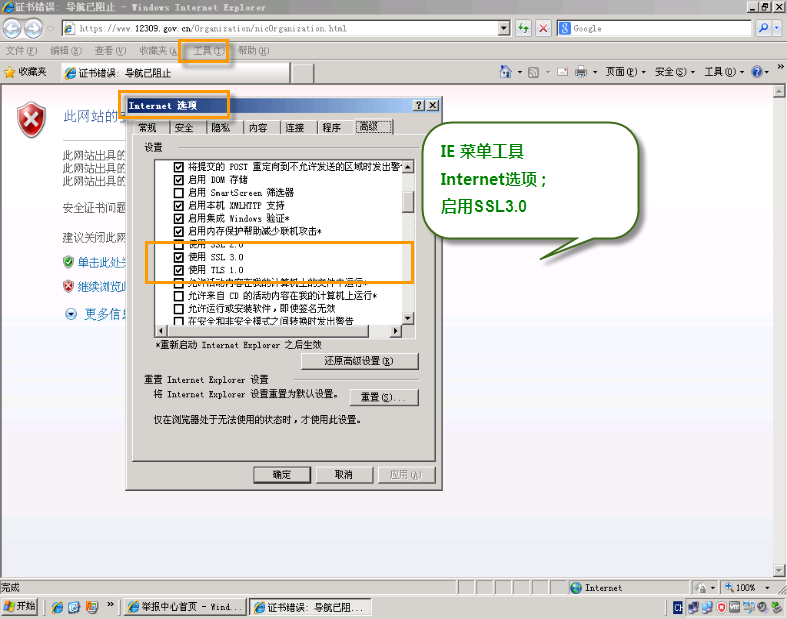Switch to the 安全 tab in Internet 选项
This screenshot has width=787, height=619.
[x=184, y=127]
